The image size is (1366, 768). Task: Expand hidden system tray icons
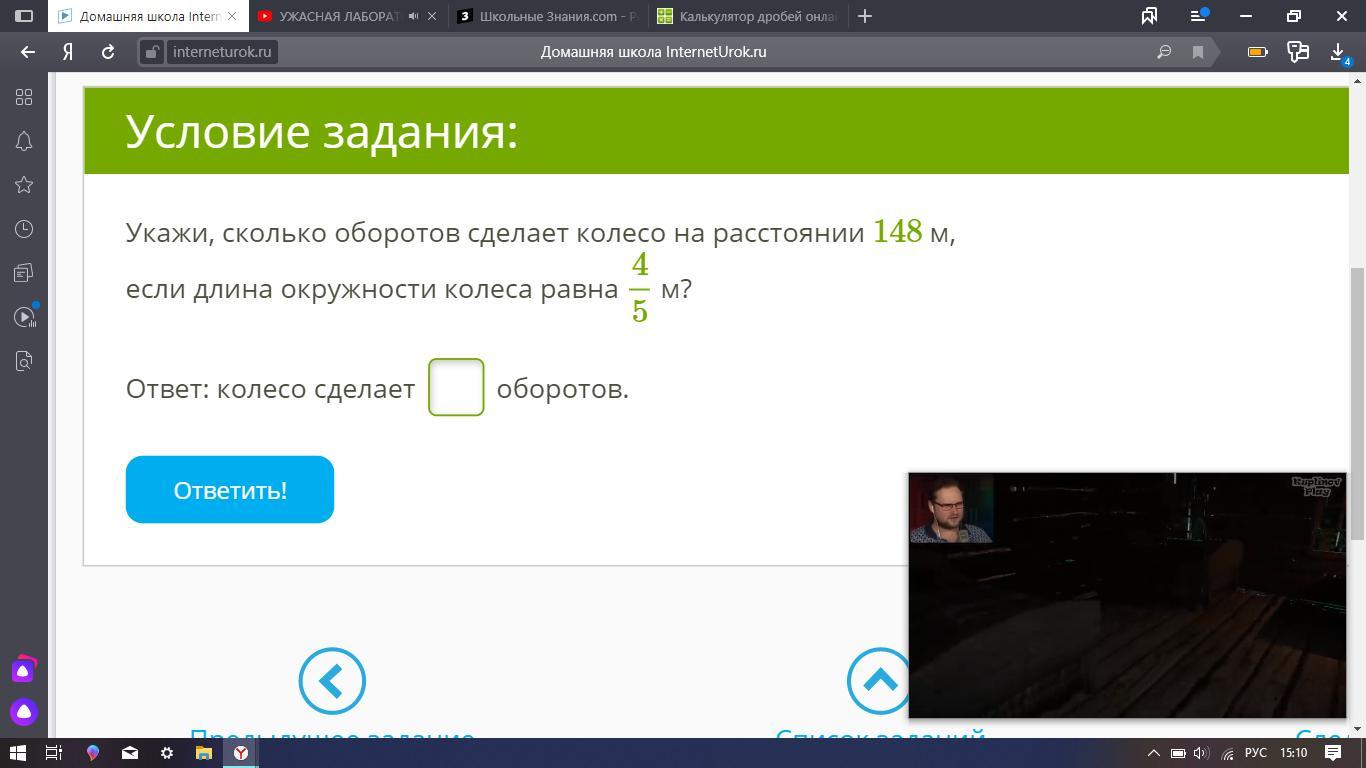point(1153,753)
